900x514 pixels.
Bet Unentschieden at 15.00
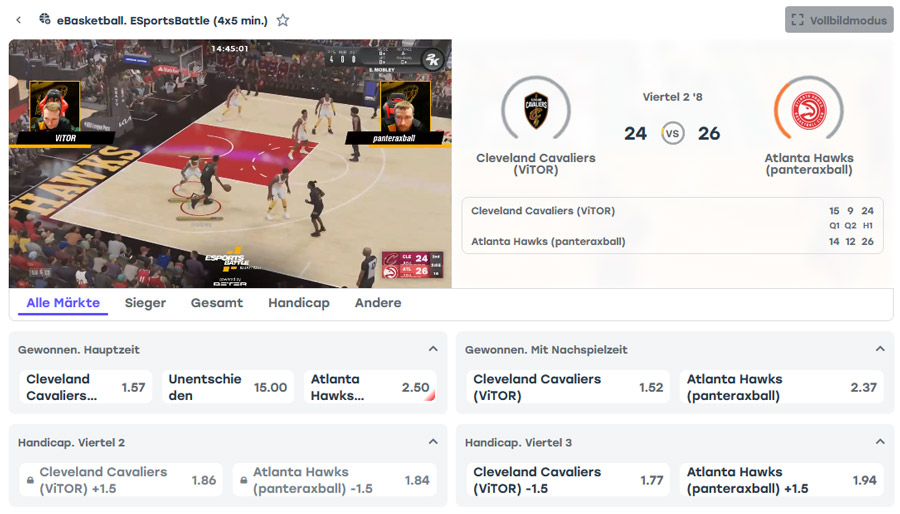click(x=228, y=387)
